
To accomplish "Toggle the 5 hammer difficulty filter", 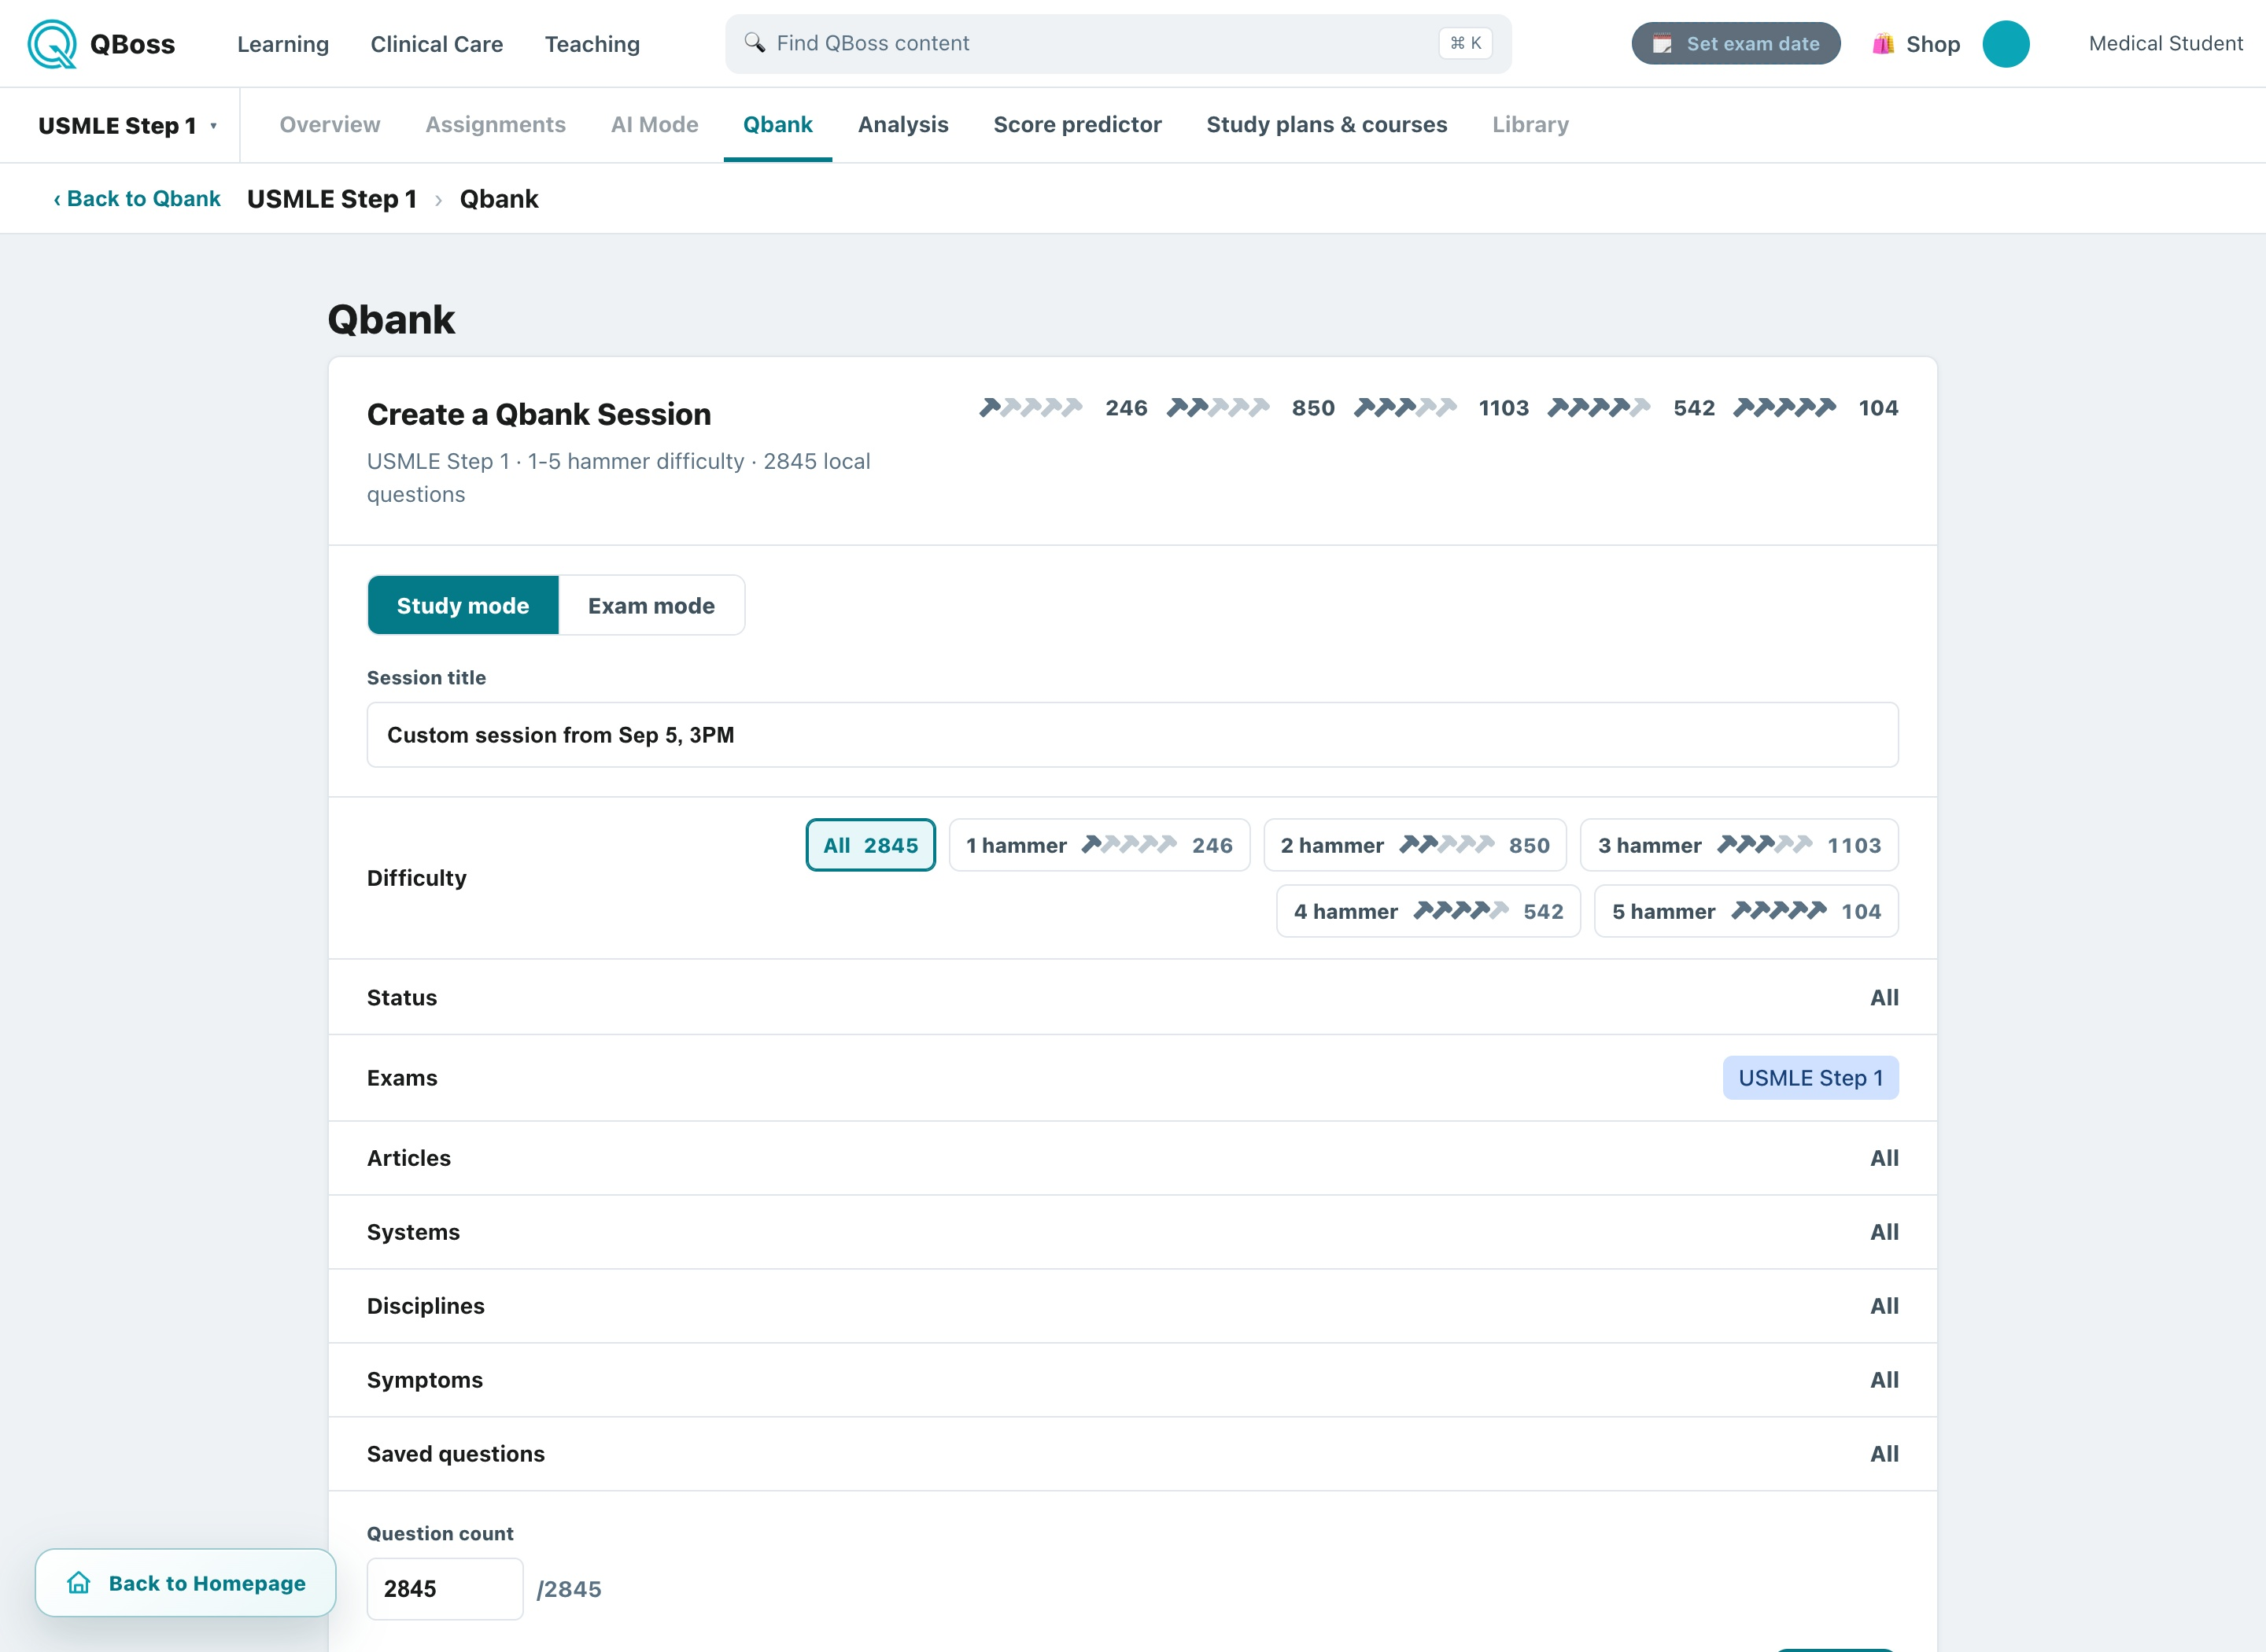I will pyautogui.click(x=1747, y=911).
